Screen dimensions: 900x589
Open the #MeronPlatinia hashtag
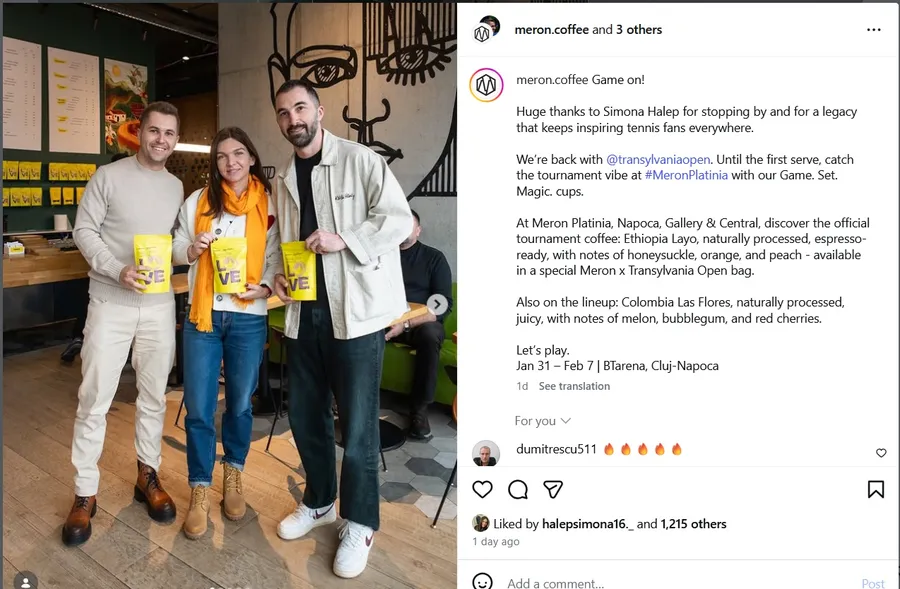686,175
